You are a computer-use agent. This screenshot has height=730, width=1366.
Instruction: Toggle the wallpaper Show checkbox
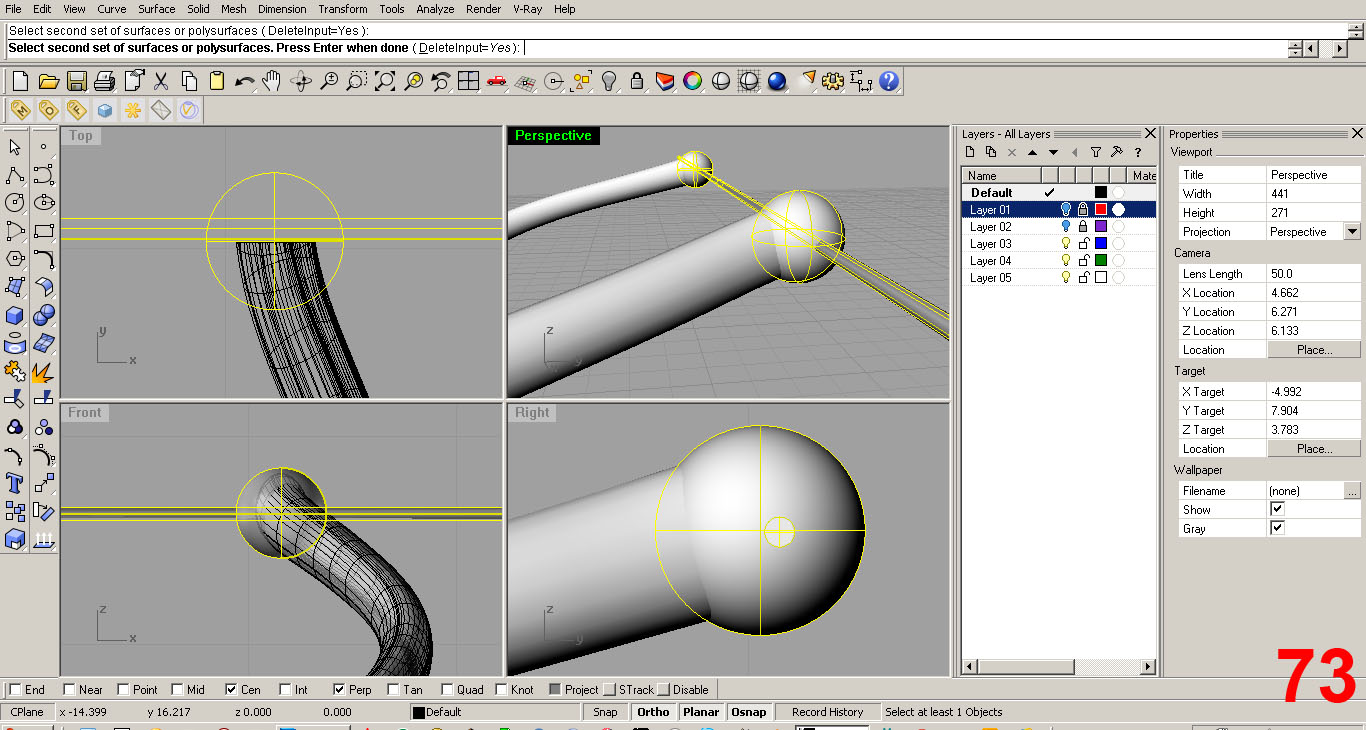point(1277,509)
